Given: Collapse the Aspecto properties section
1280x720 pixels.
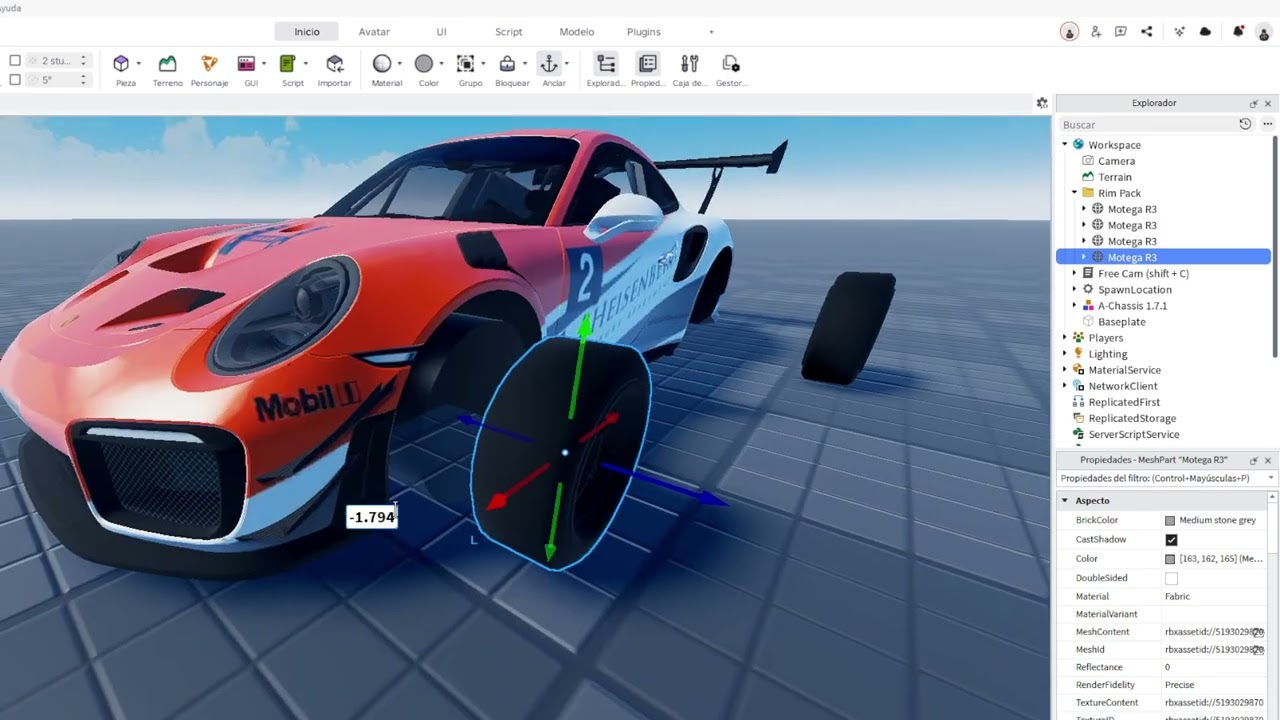Looking at the screenshot, I should [1065, 501].
